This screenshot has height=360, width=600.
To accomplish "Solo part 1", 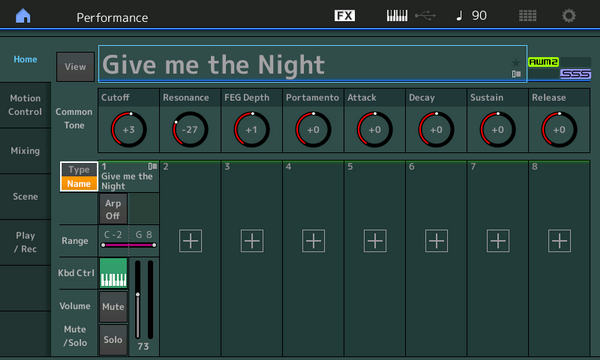I will 113,340.
